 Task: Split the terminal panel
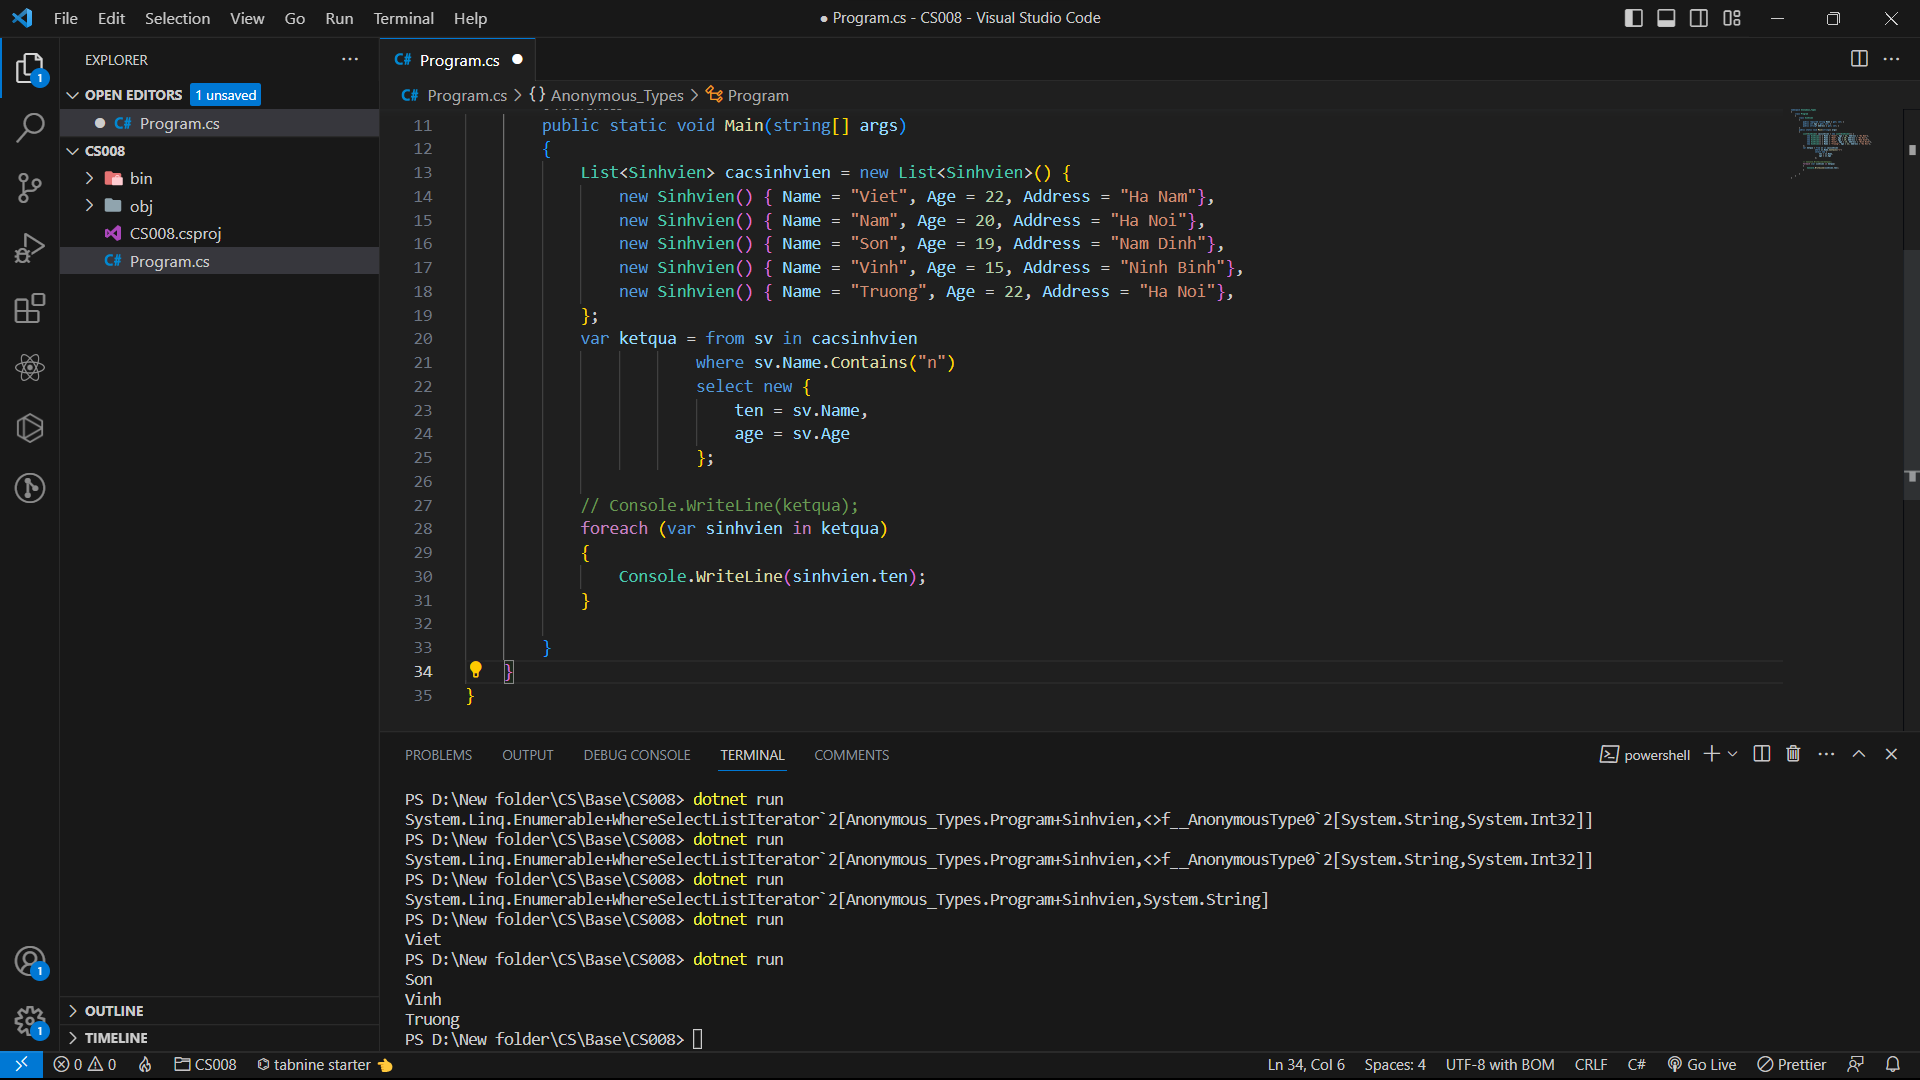click(1762, 754)
